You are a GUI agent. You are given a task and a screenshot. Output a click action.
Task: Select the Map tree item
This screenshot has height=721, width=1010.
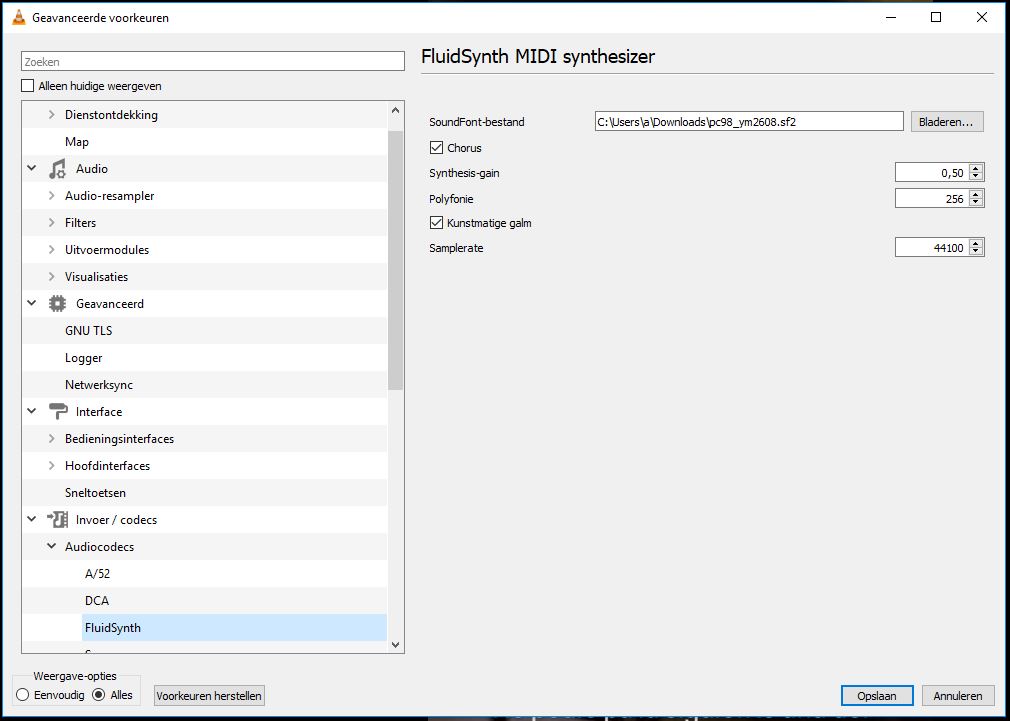[x=77, y=142]
